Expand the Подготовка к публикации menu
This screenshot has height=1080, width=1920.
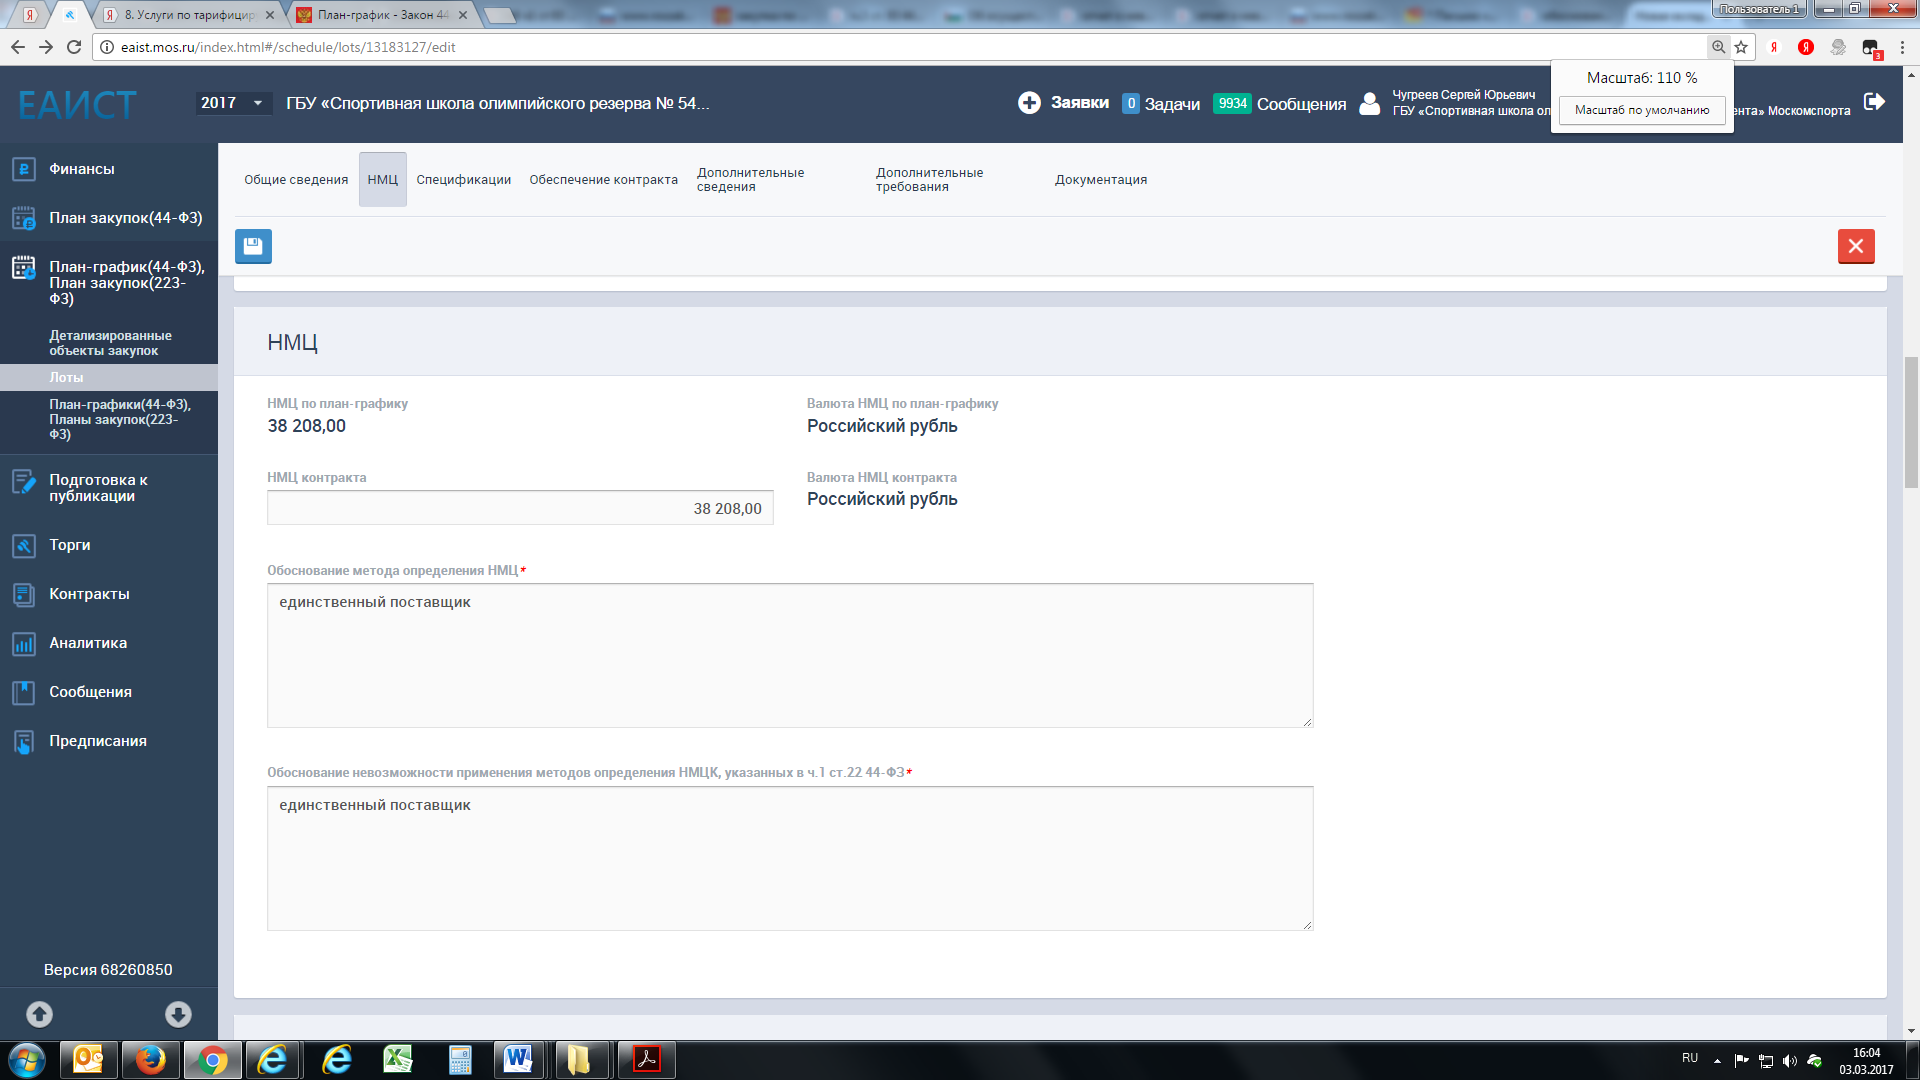[x=98, y=488]
